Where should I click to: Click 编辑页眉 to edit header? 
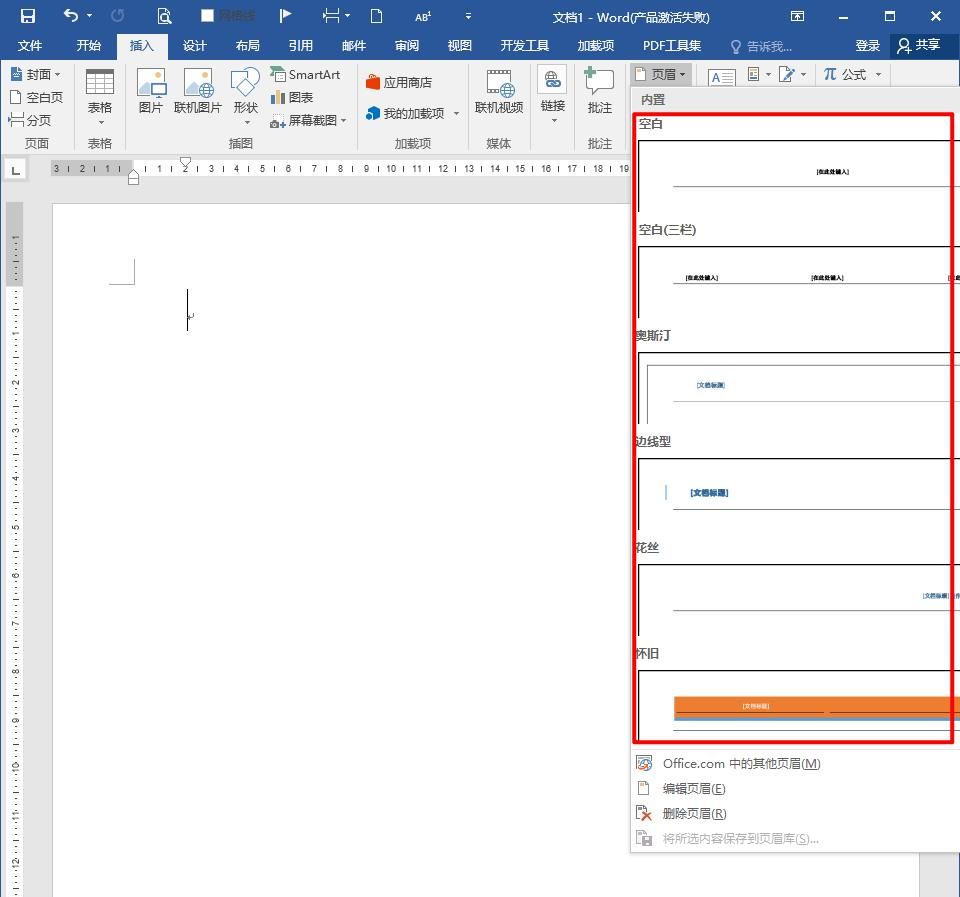click(x=694, y=789)
